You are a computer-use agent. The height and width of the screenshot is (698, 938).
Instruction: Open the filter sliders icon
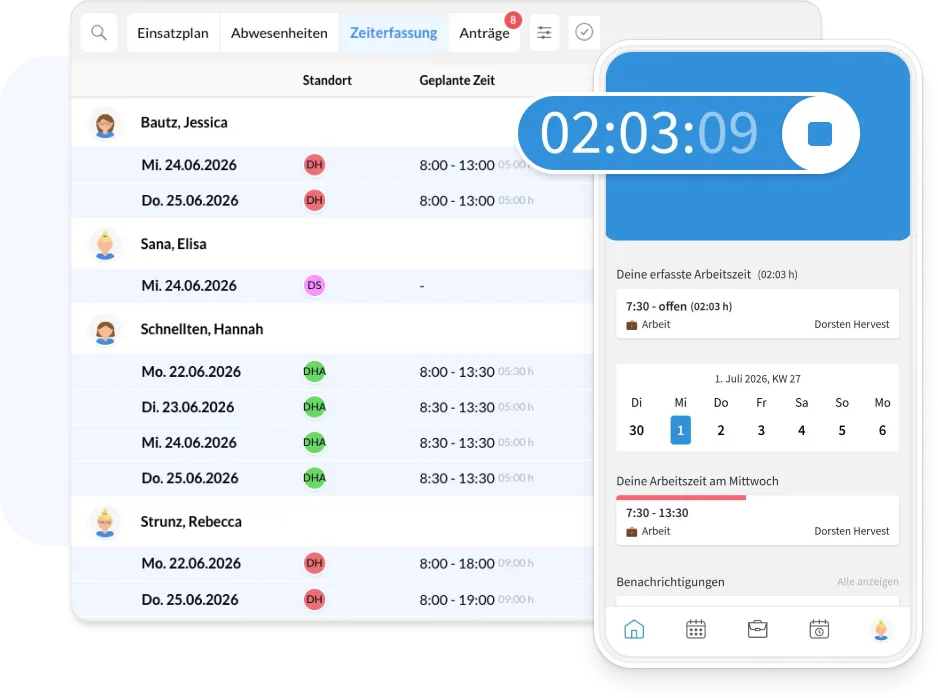pos(544,32)
